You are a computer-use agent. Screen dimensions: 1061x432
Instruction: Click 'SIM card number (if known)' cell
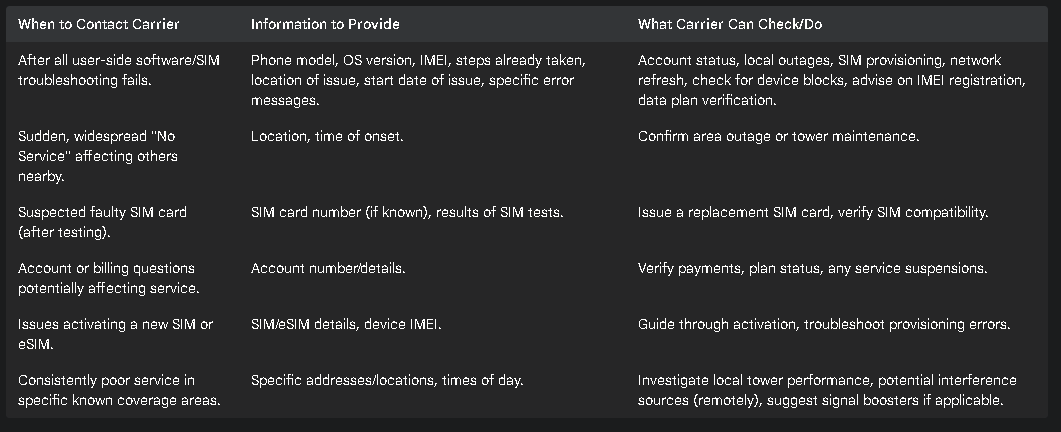pos(407,213)
